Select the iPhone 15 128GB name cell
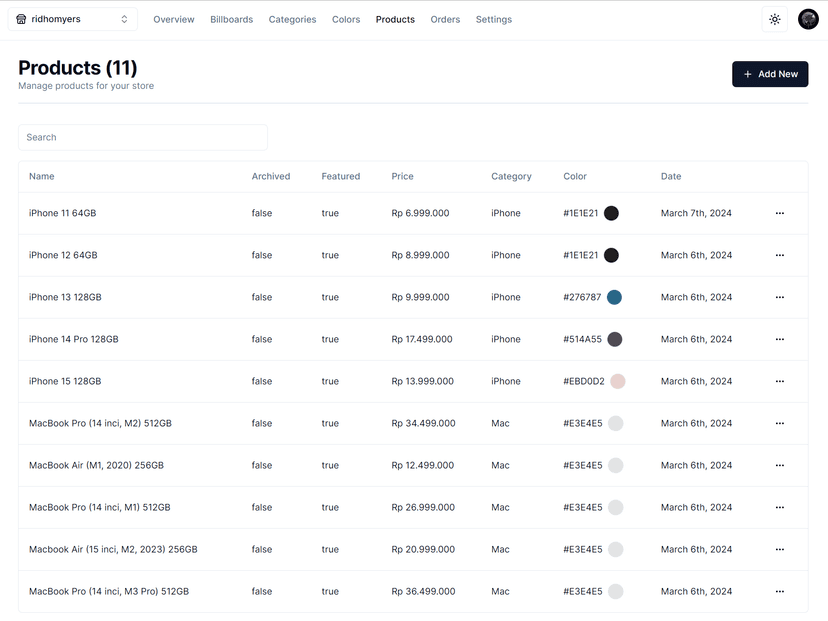This screenshot has width=828, height=621. pyautogui.click(x=65, y=381)
